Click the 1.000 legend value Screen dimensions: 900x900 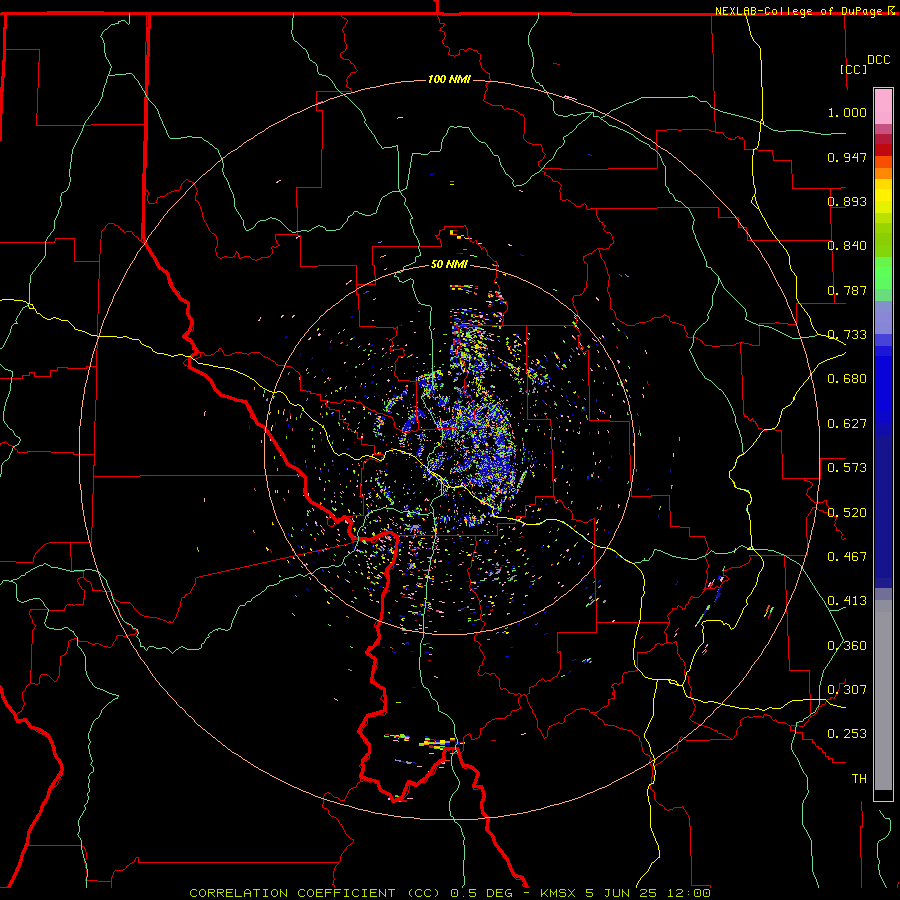(847, 112)
